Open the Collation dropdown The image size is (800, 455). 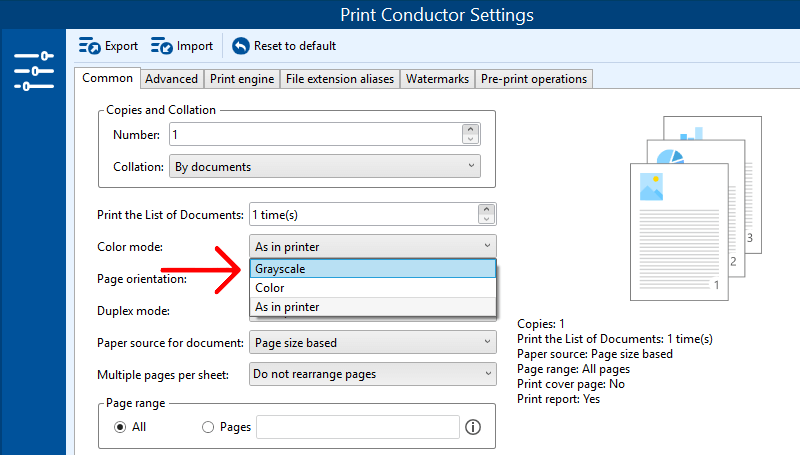[324, 167]
